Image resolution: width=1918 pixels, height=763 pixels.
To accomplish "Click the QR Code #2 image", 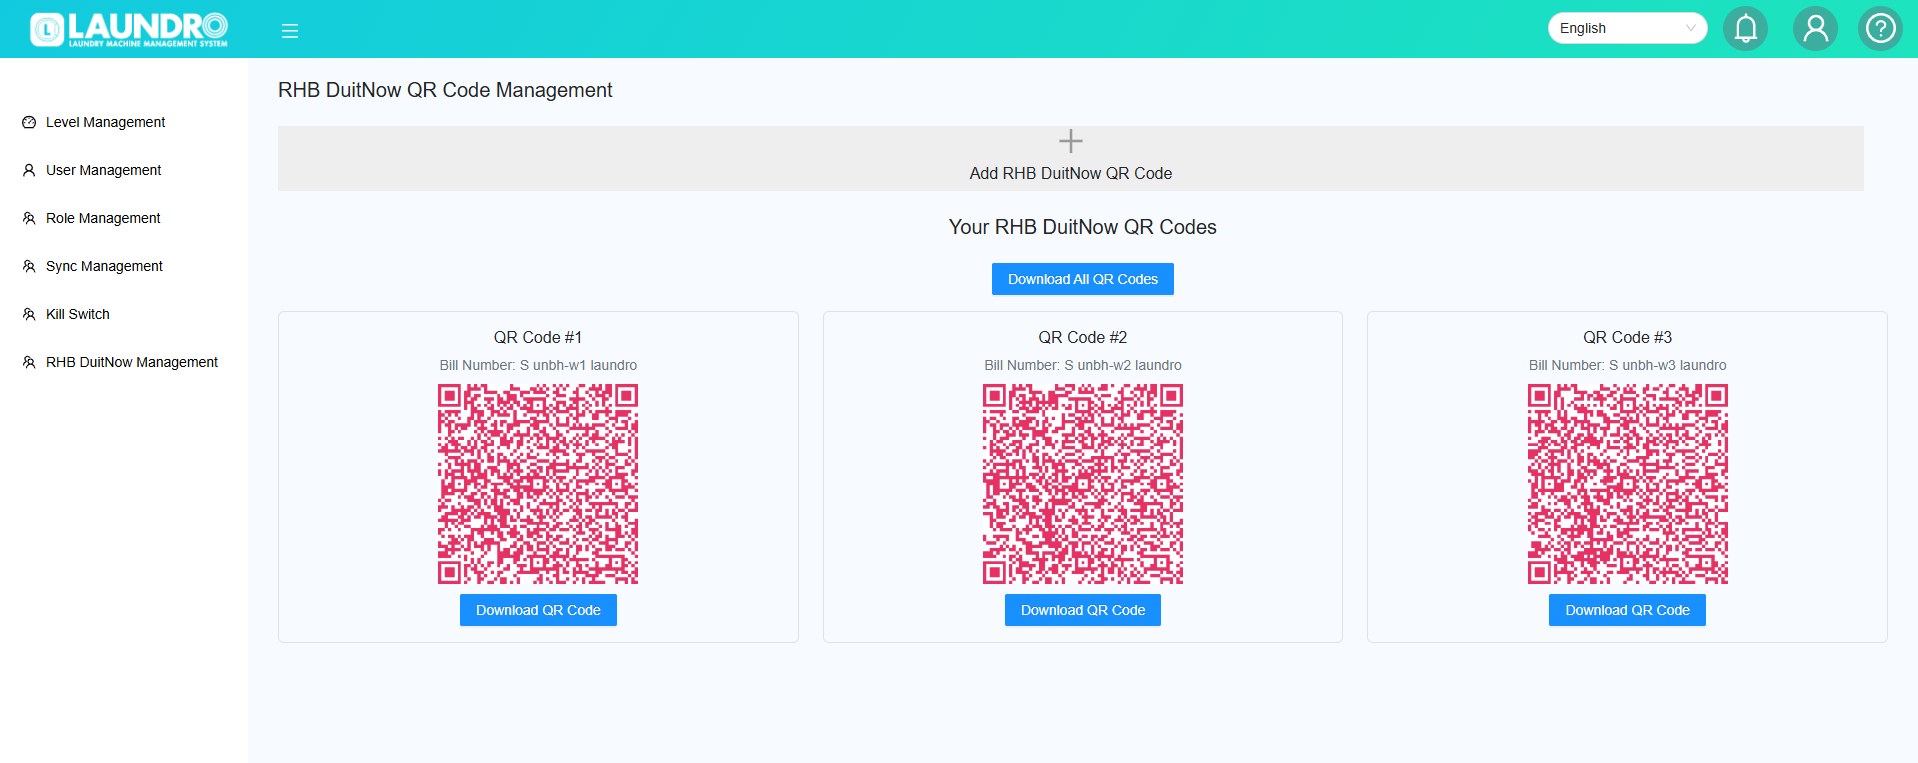I will tap(1083, 484).
